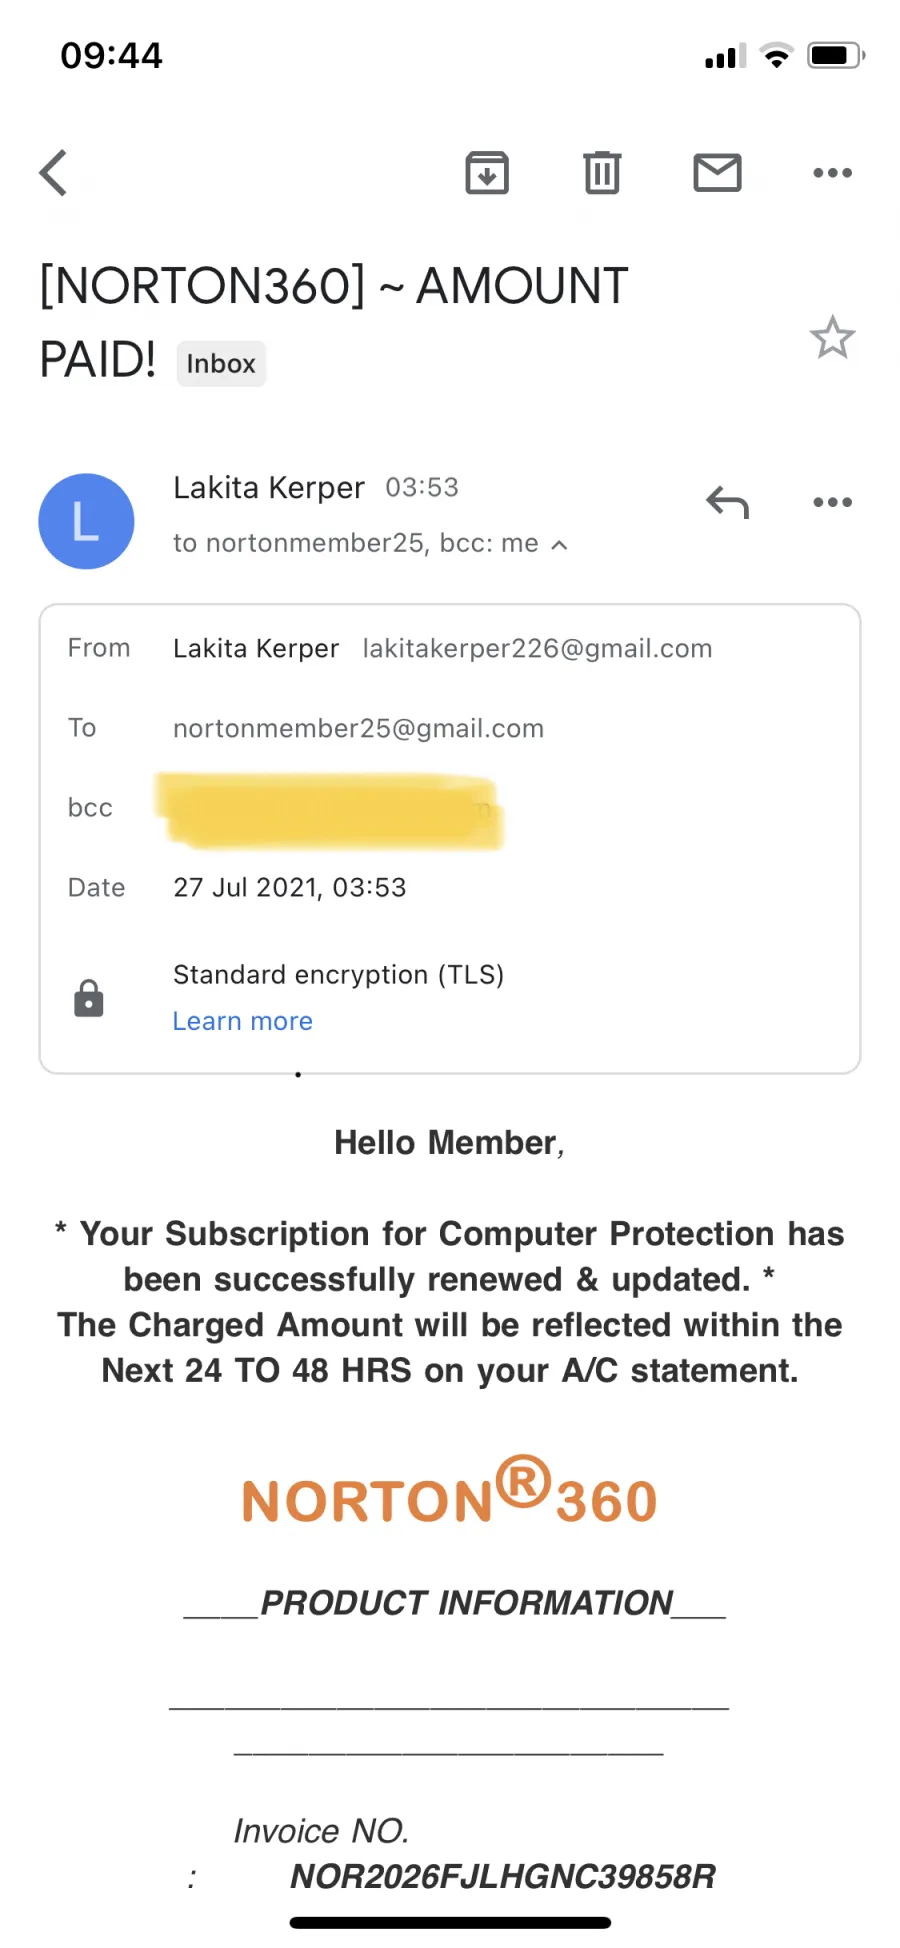Tap the blue L sender avatar
The width and height of the screenshot is (900, 1948).
point(86,521)
